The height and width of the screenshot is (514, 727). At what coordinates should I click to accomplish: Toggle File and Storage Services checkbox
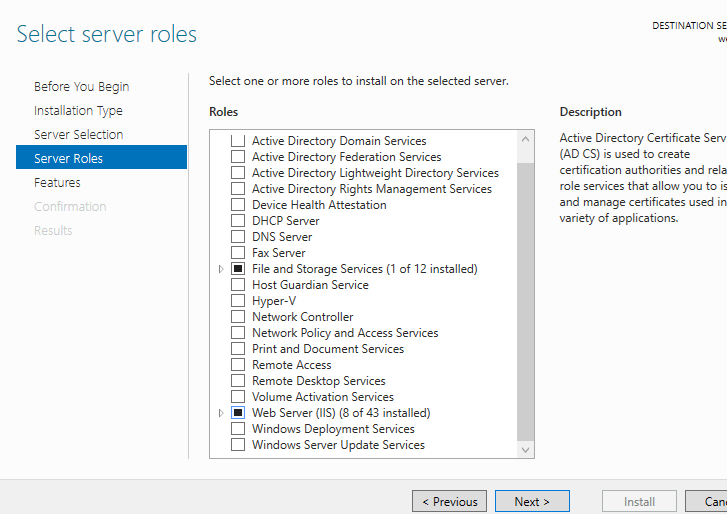click(x=238, y=268)
